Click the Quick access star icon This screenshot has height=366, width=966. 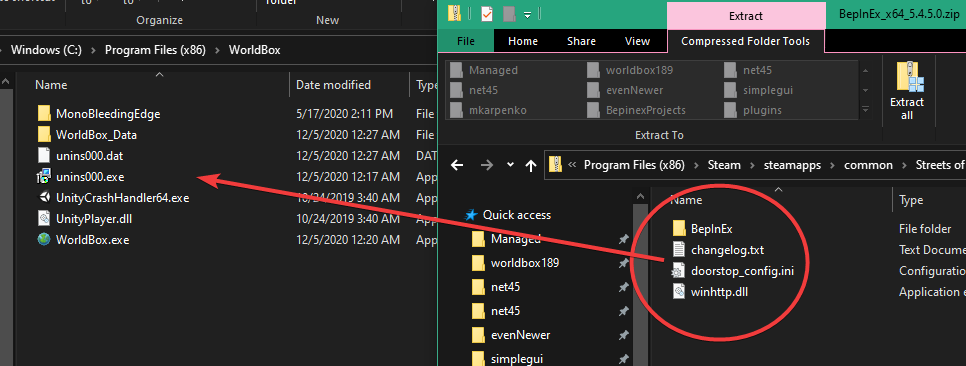click(x=471, y=215)
